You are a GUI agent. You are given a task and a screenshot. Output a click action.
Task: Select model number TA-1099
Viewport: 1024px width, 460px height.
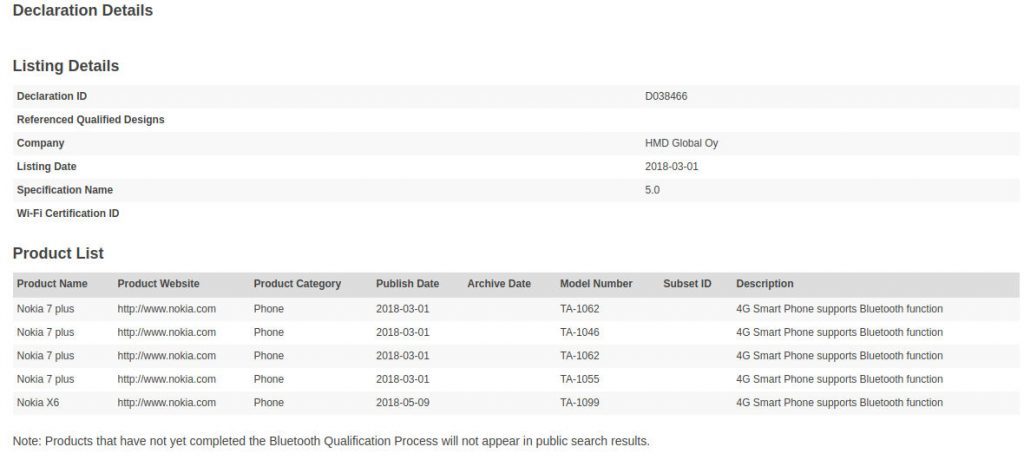pos(579,402)
